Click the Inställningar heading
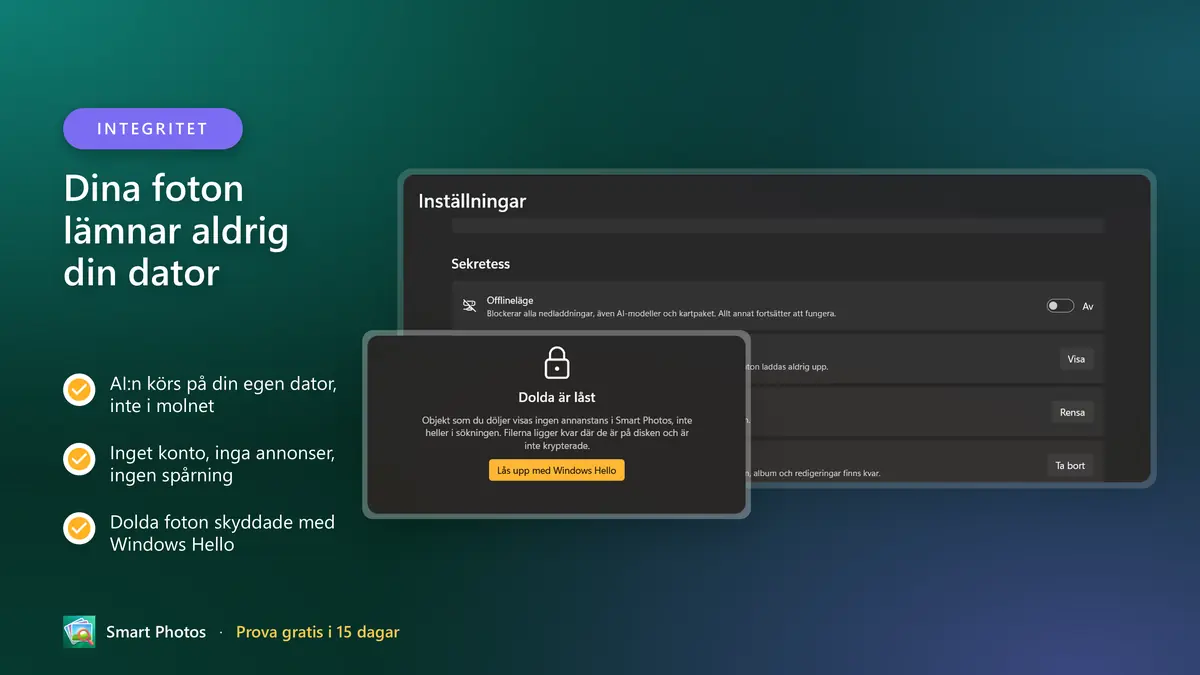Viewport: 1200px width, 675px height. 472,201
